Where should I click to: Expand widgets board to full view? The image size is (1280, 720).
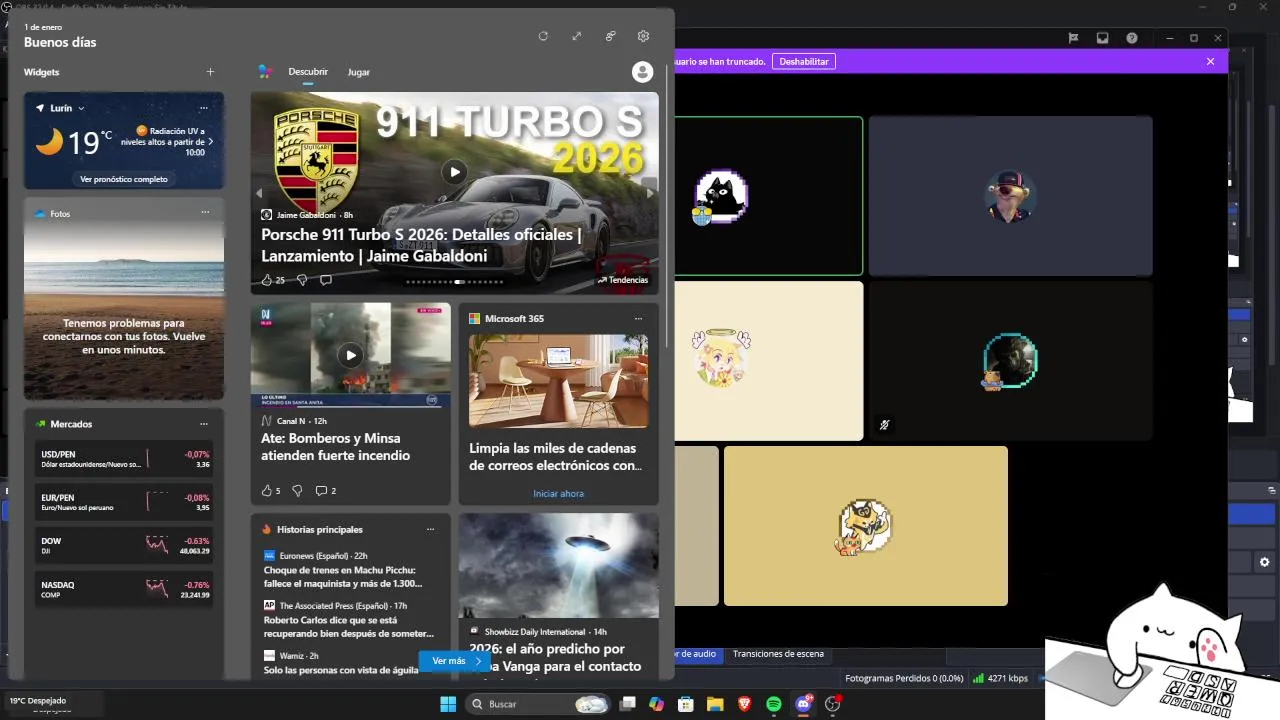(577, 36)
